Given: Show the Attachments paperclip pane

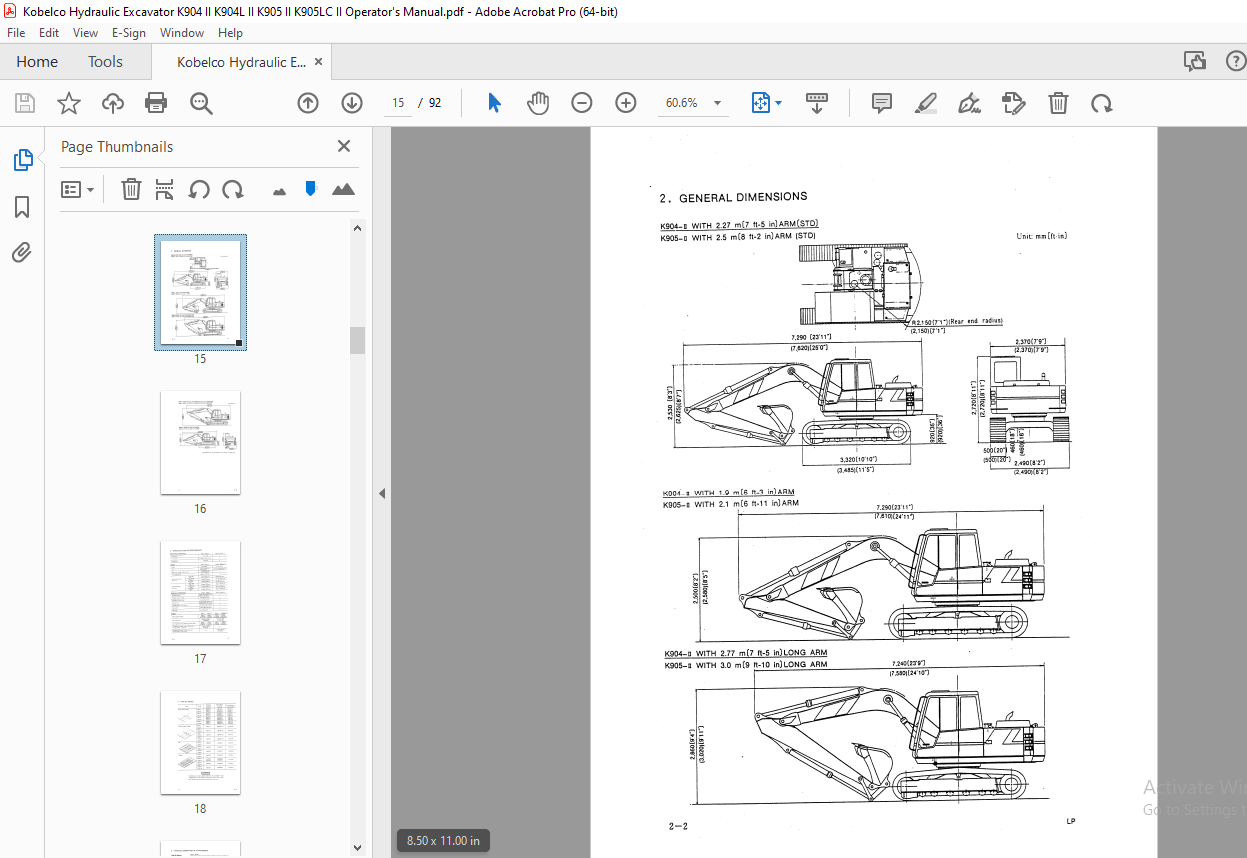Looking at the screenshot, I should point(22,253).
